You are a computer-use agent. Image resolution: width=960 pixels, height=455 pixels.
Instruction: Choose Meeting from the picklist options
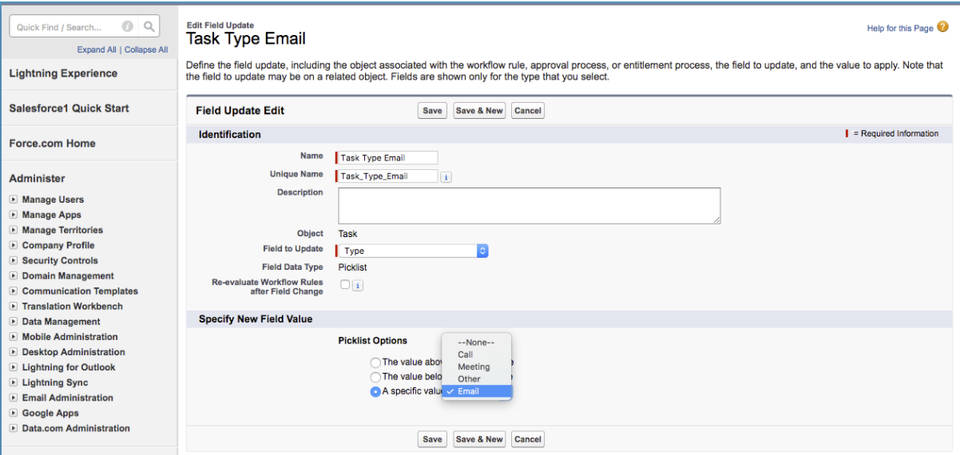(474, 367)
